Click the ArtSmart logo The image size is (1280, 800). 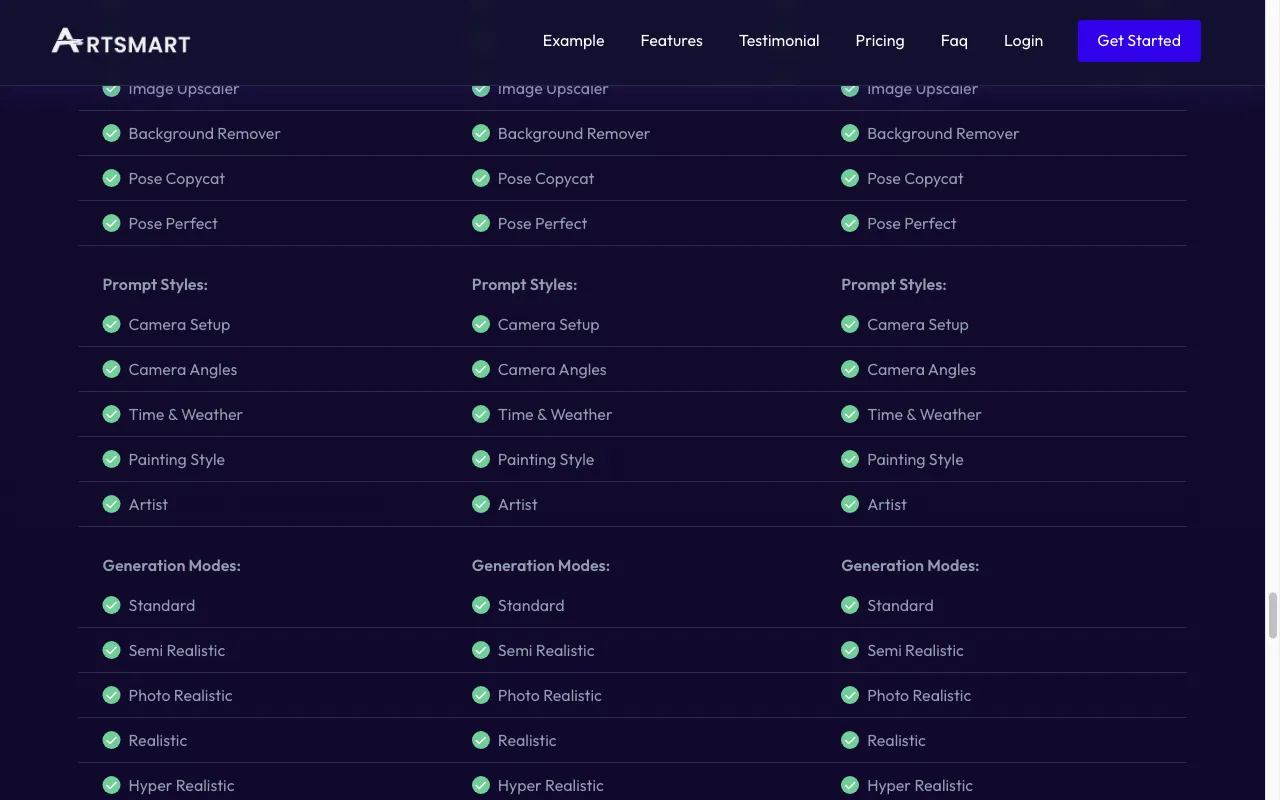[121, 41]
